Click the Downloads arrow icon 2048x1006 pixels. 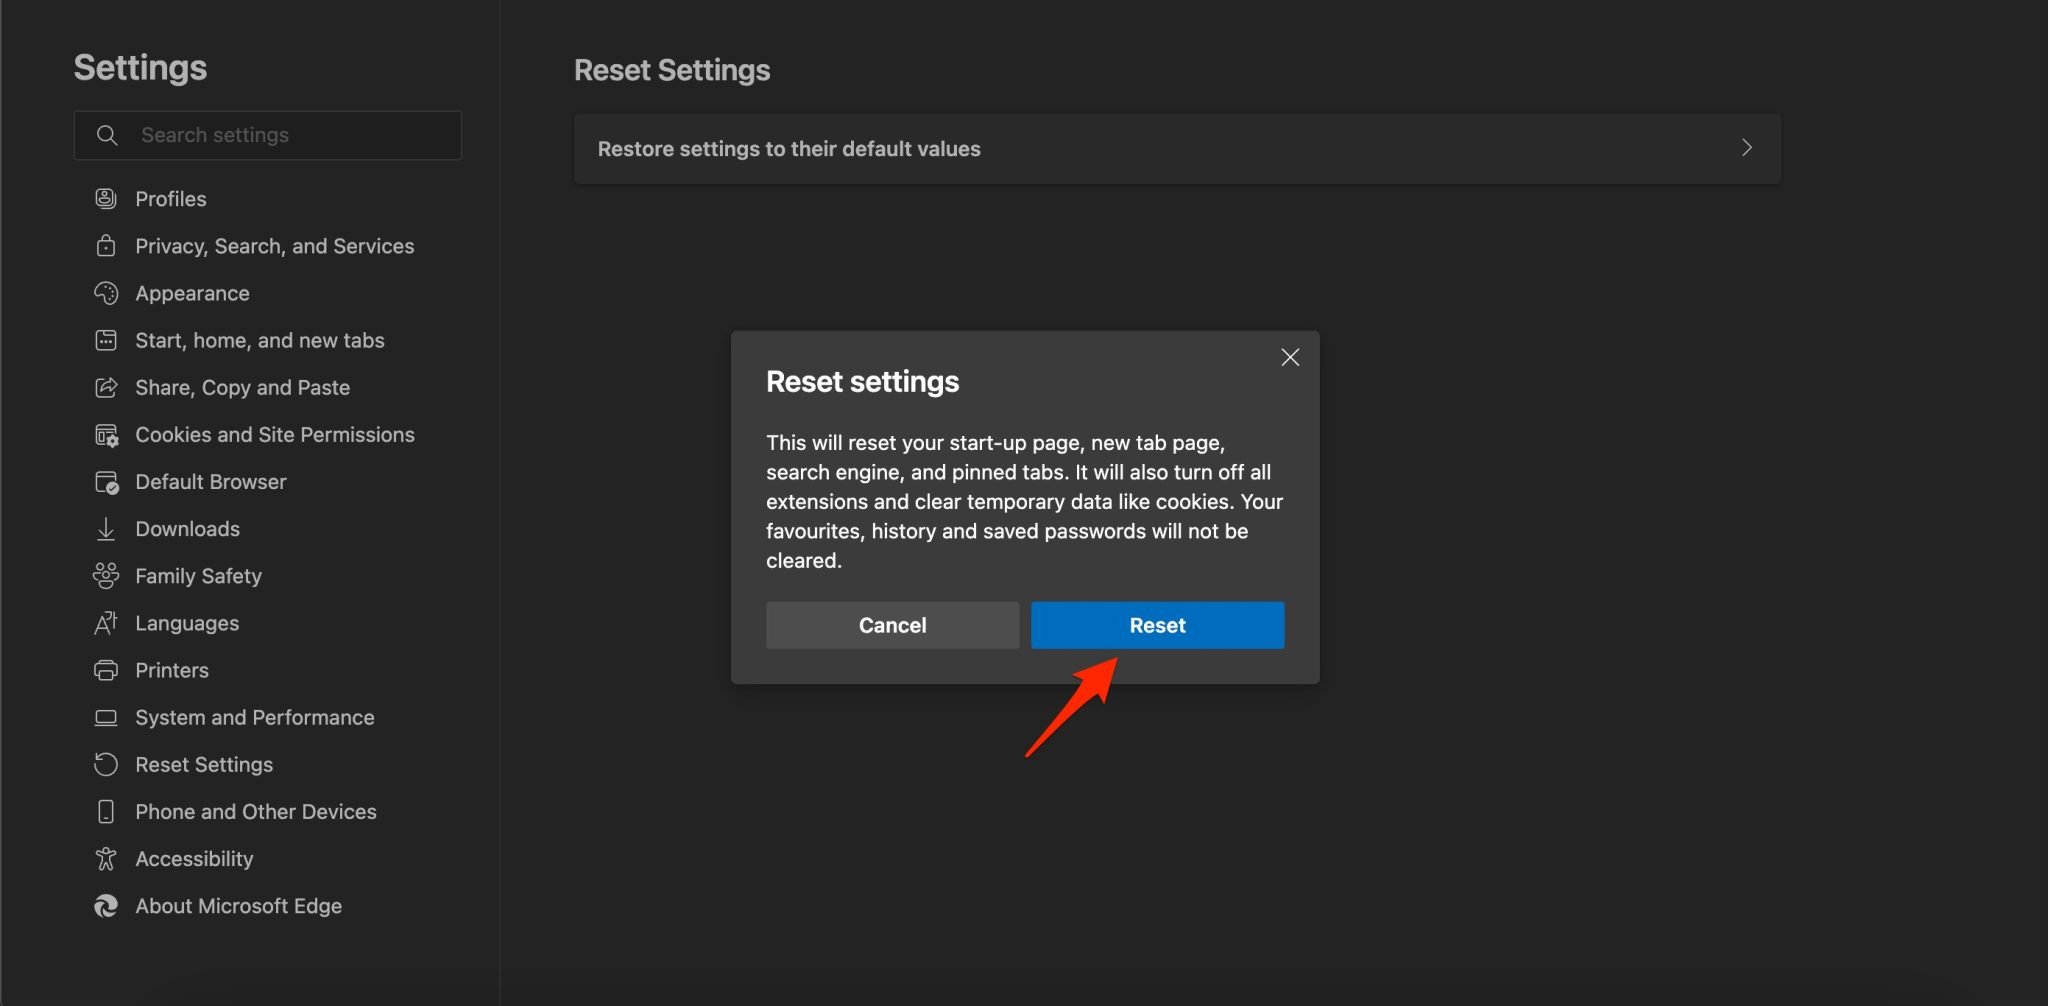pyautogui.click(x=106, y=528)
